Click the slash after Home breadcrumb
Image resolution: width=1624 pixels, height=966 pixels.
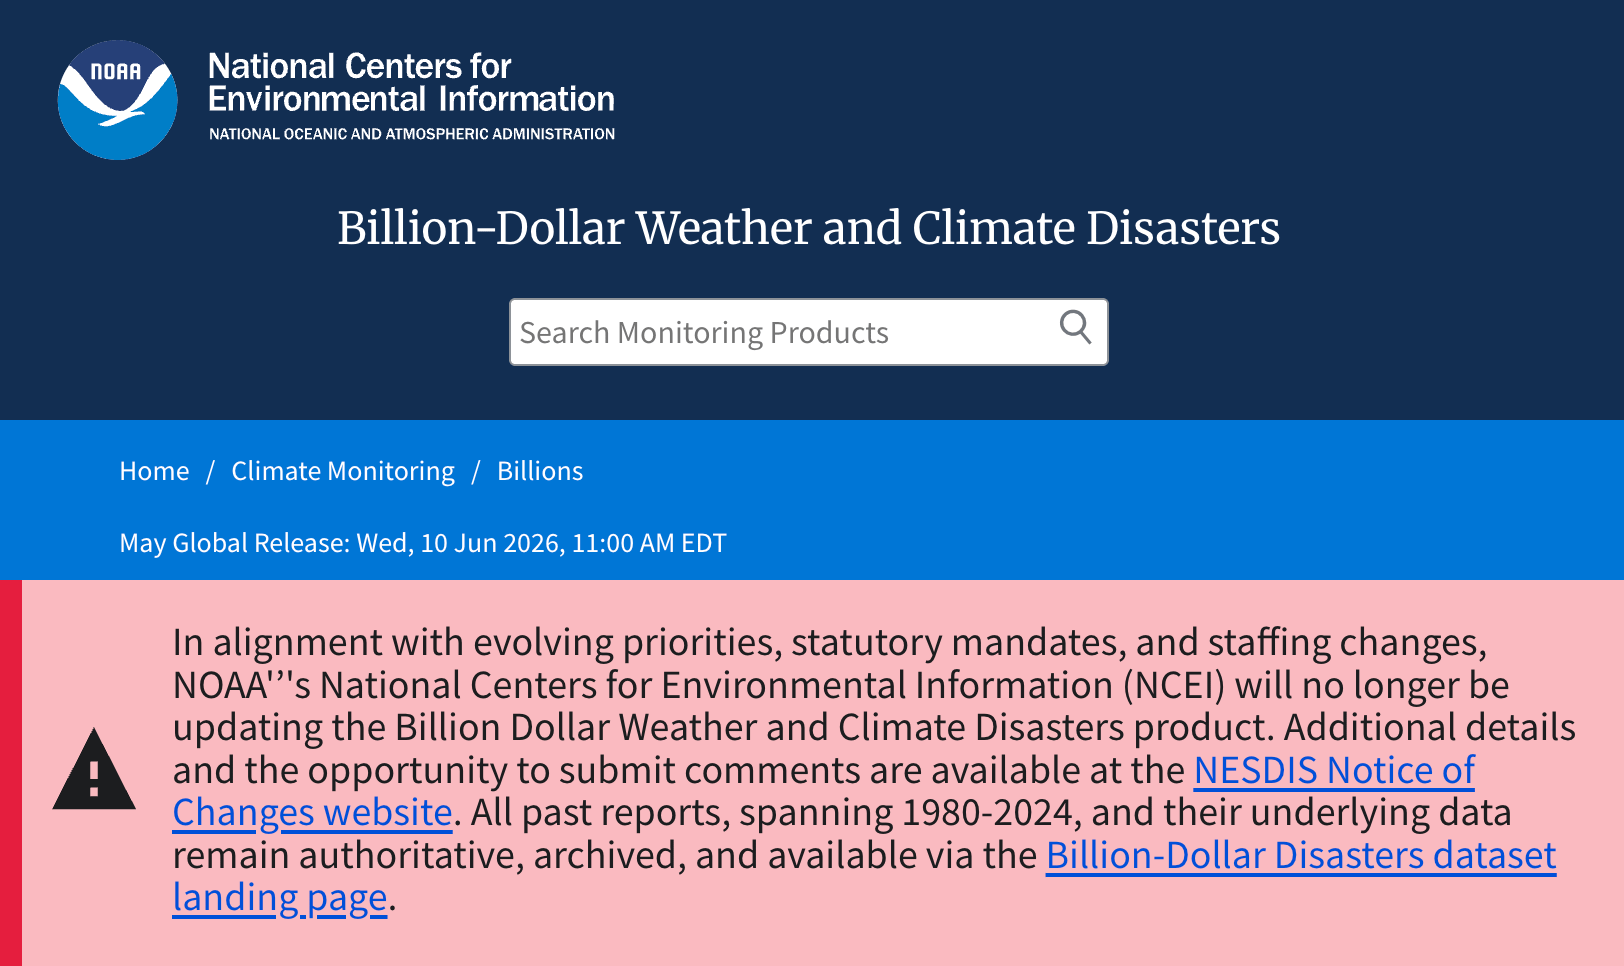[x=210, y=471]
